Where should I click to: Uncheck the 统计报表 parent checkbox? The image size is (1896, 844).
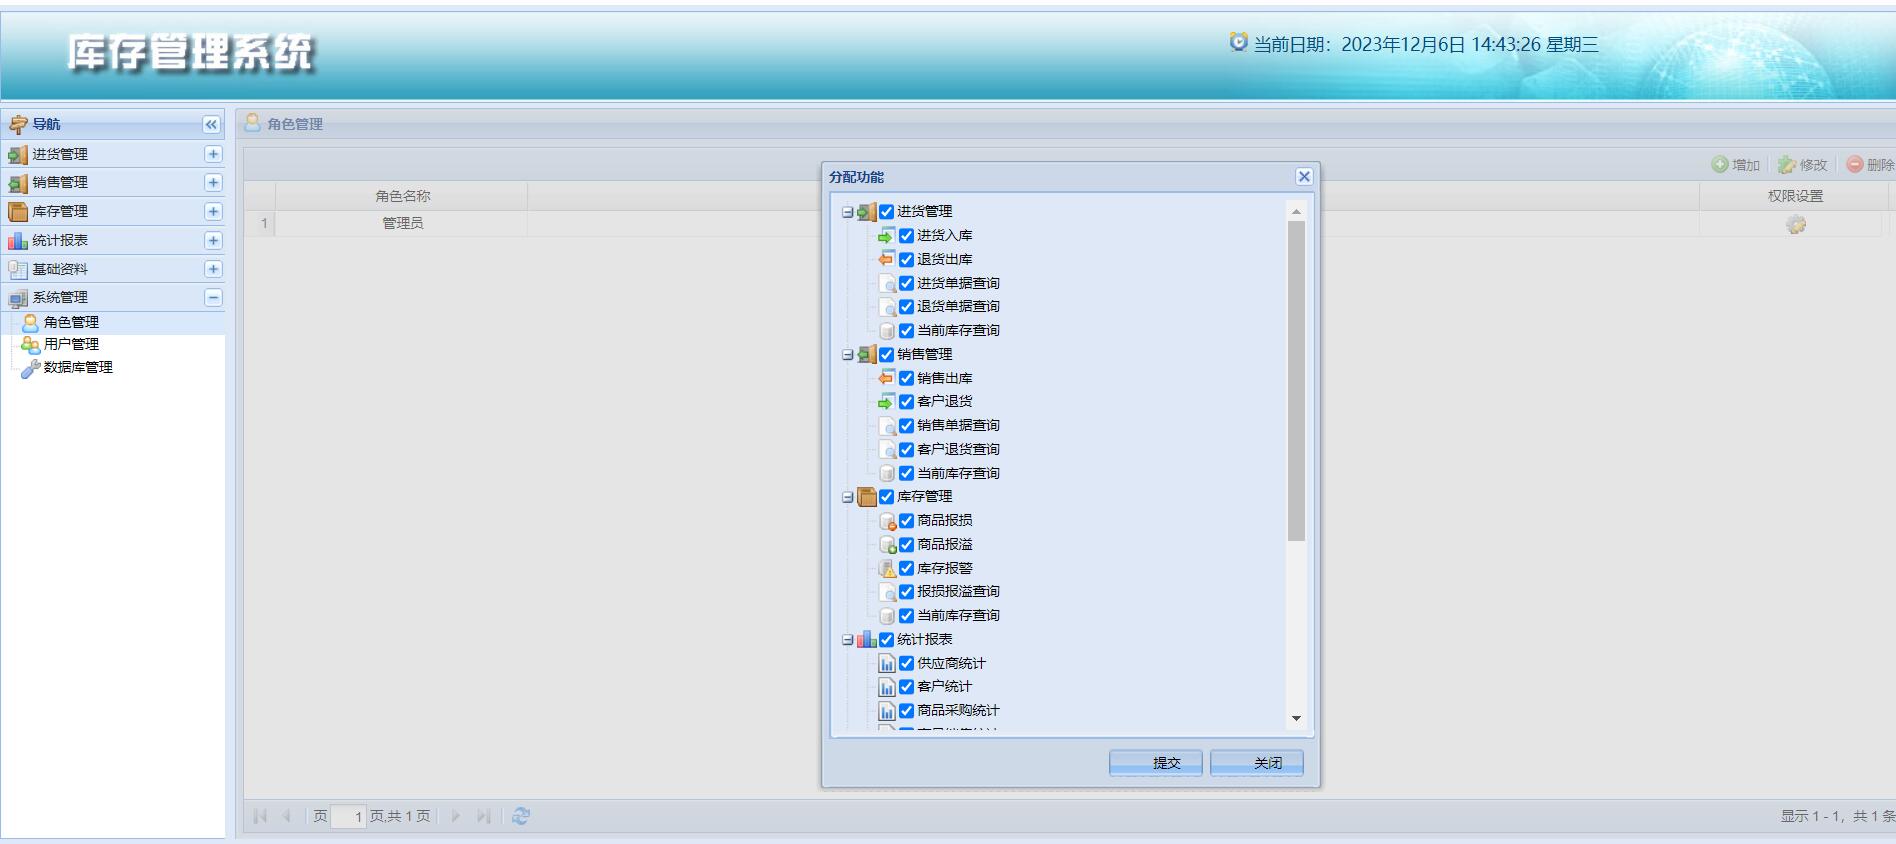(x=886, y=640)
